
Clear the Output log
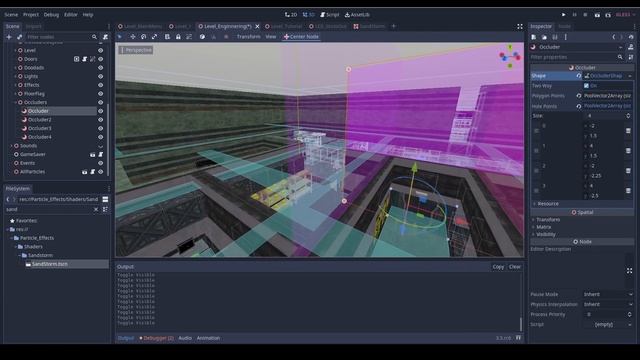pyautogui.click(x=515, y=267)
